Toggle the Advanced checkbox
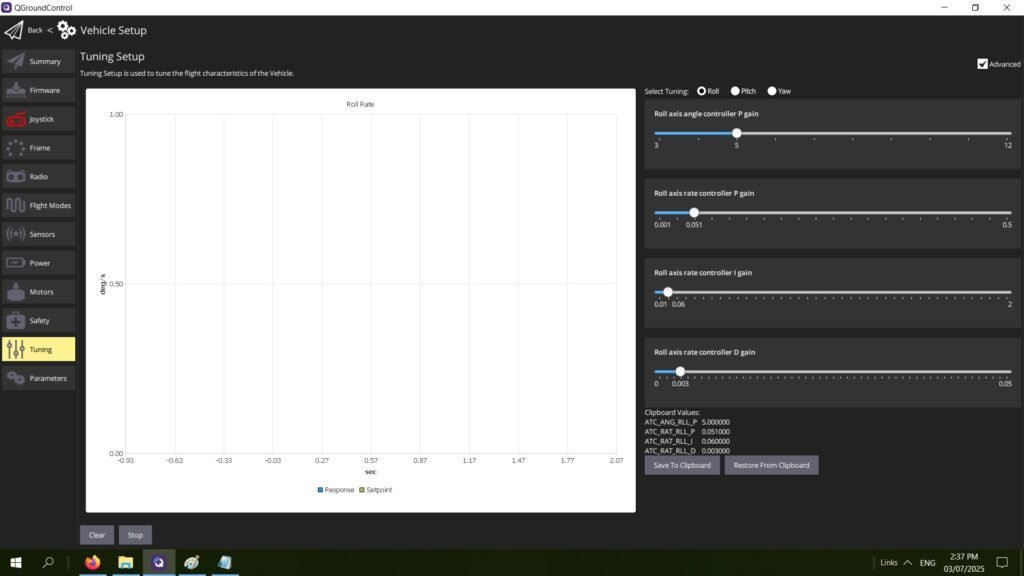The width and height of the screenshot is (1024, 576). 982,64
